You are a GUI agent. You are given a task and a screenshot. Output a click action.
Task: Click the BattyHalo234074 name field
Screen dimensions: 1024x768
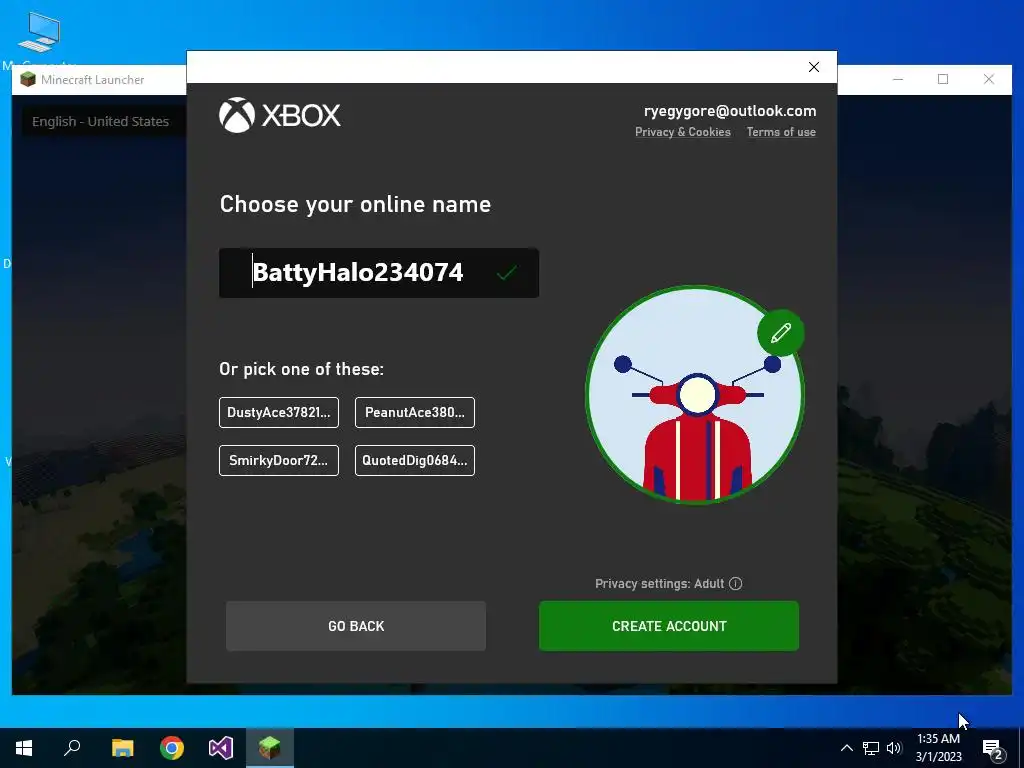[x=379, y=273]
